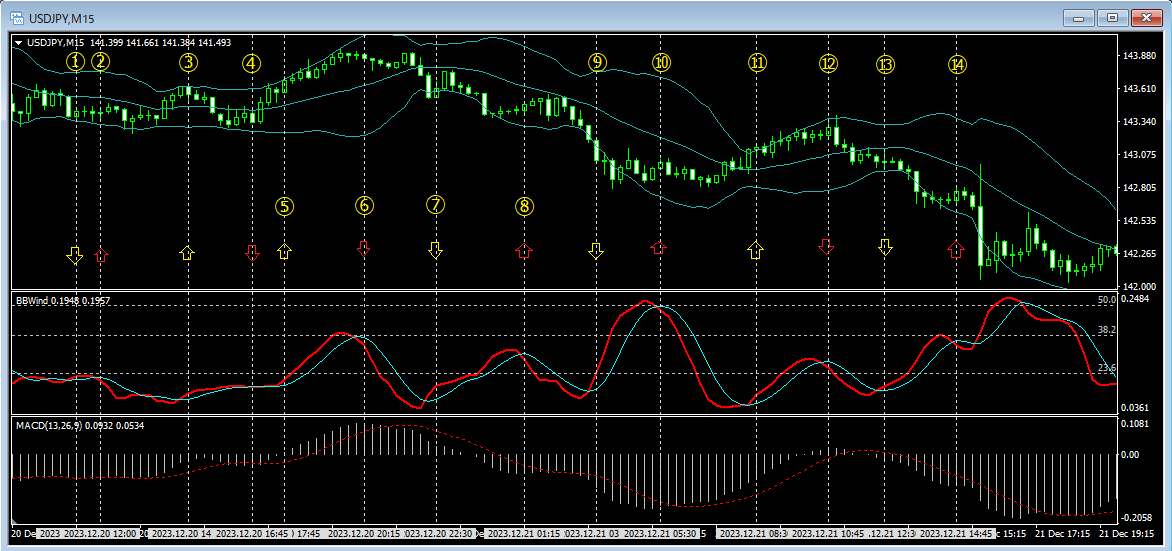Click the MACD(13,26,9) 0.0932 0.0534 indicator label
Screen dimensions: 1172x551
(x=80, y=425)
